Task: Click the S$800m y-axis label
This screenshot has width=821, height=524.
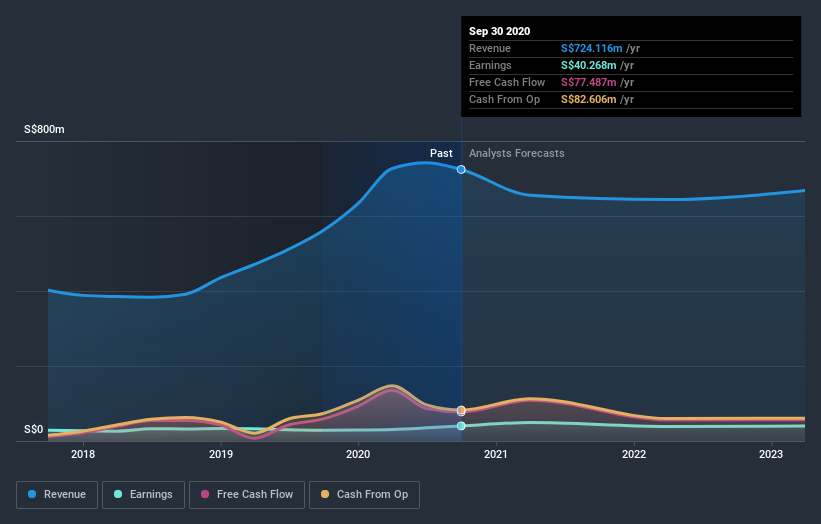Action: point(44,129)
